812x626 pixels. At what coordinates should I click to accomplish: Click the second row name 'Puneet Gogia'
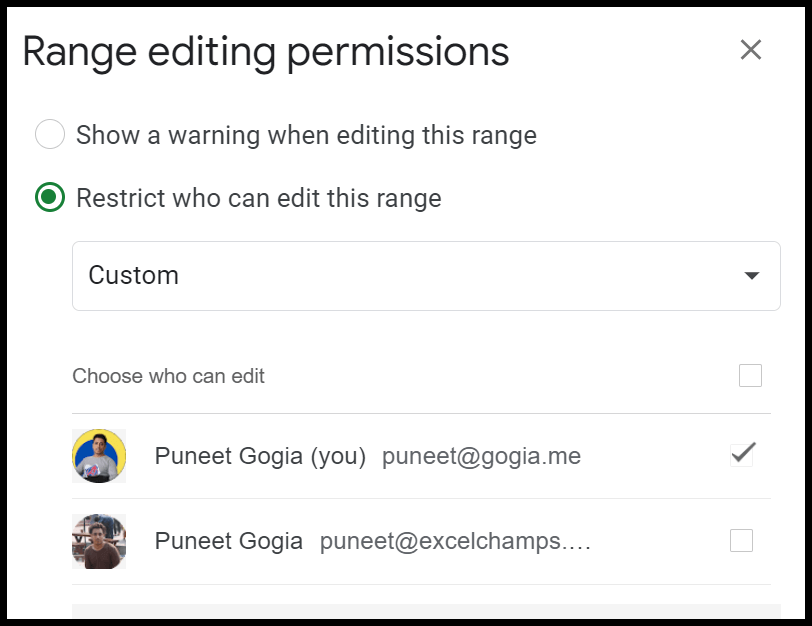228,541
